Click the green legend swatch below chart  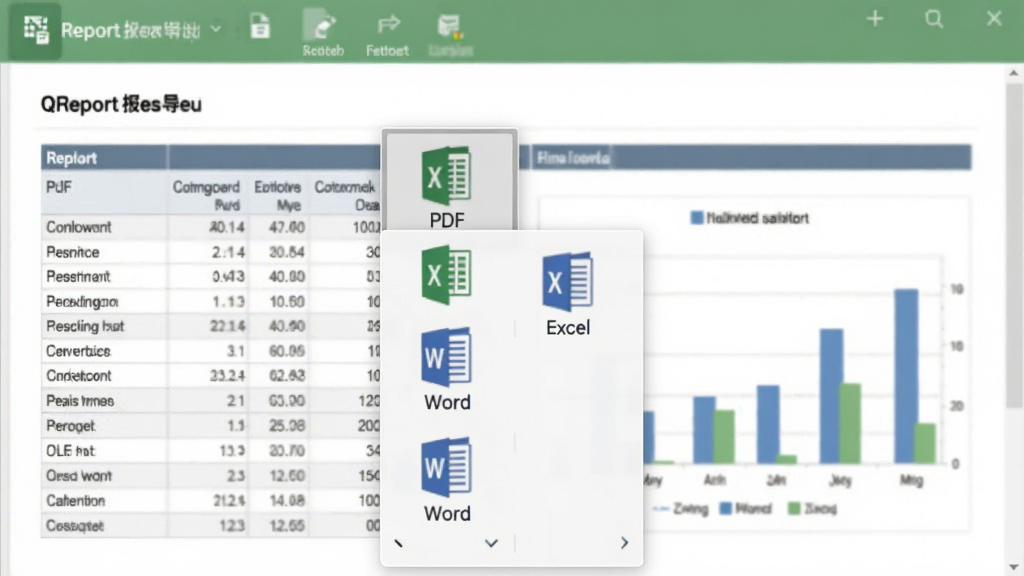click(x=794, y=508)
